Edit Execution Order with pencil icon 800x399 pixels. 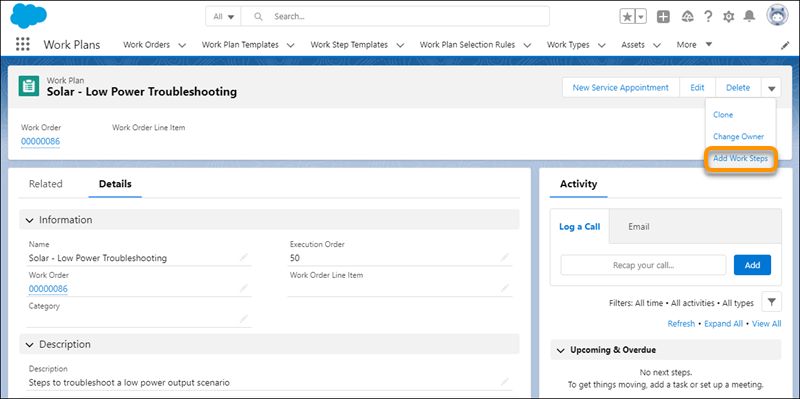click(x=505, y=257)
